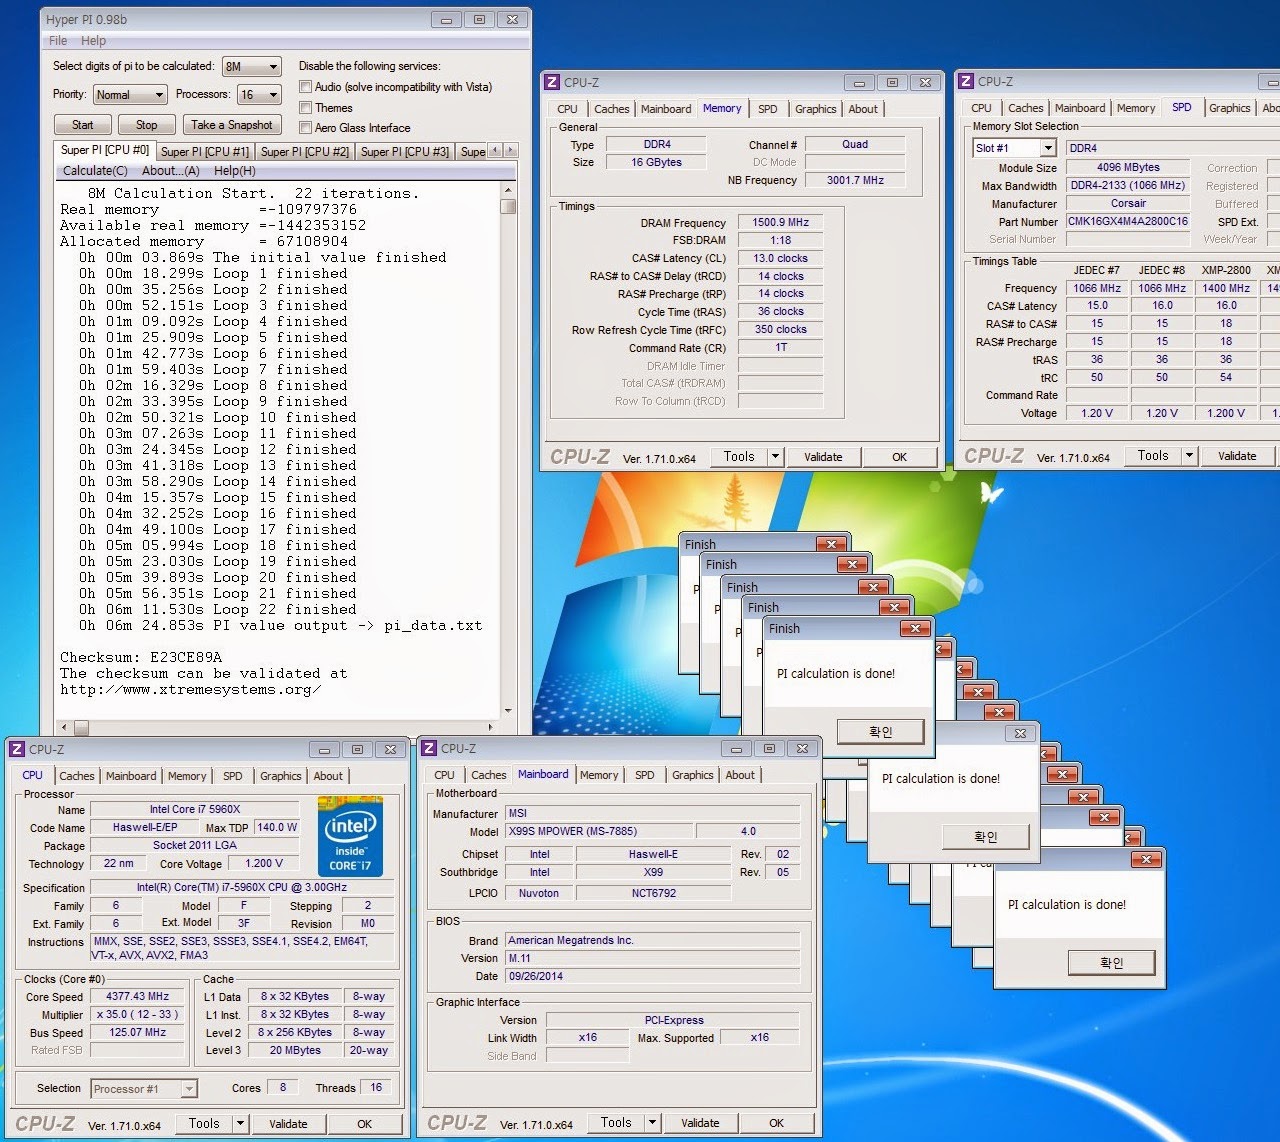Click the Checksum: E23CE89A line
This screenshot has height=1142, width=1280.
point(141,657)
